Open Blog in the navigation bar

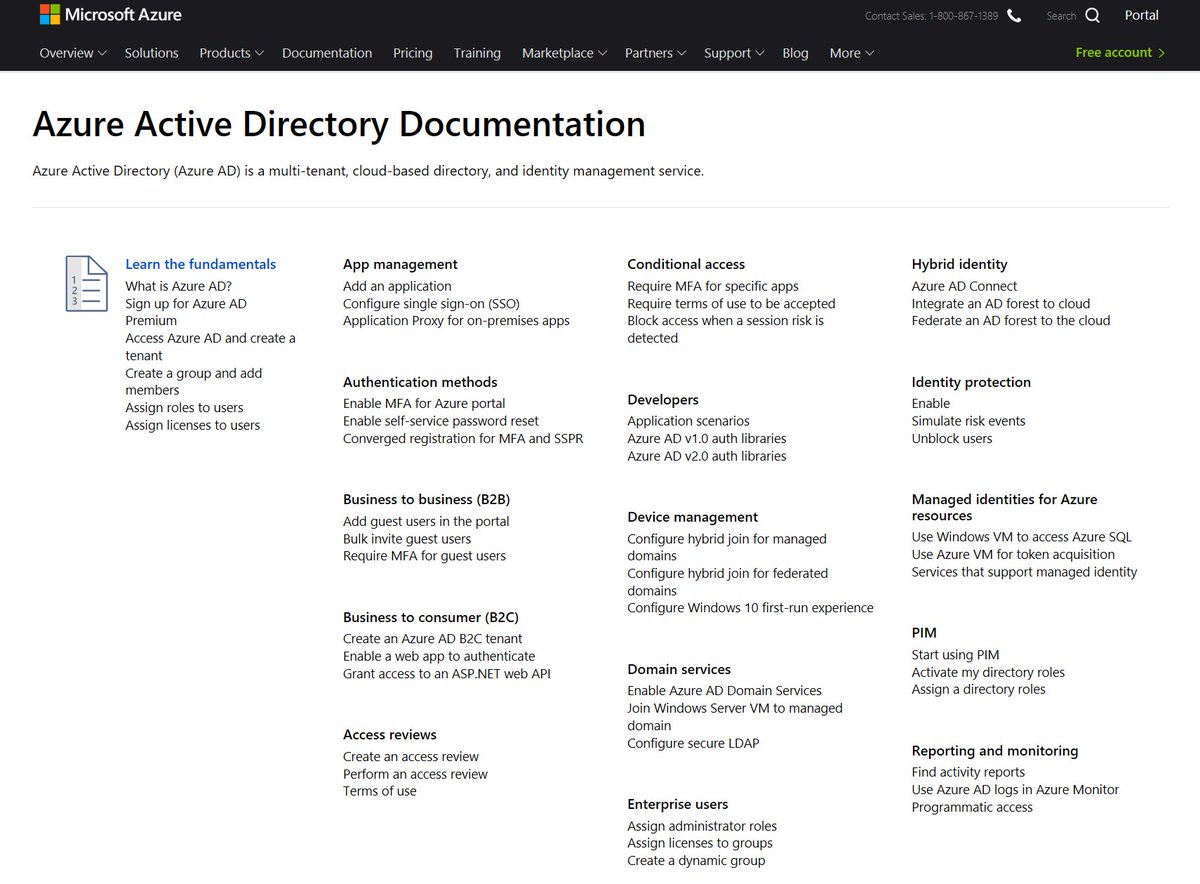(x=795, y=53)
